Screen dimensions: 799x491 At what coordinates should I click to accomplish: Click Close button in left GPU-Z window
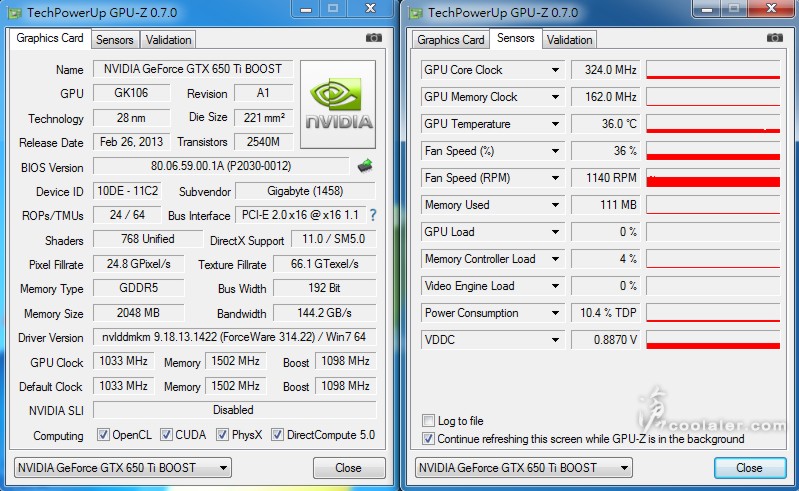coord(349,468)
